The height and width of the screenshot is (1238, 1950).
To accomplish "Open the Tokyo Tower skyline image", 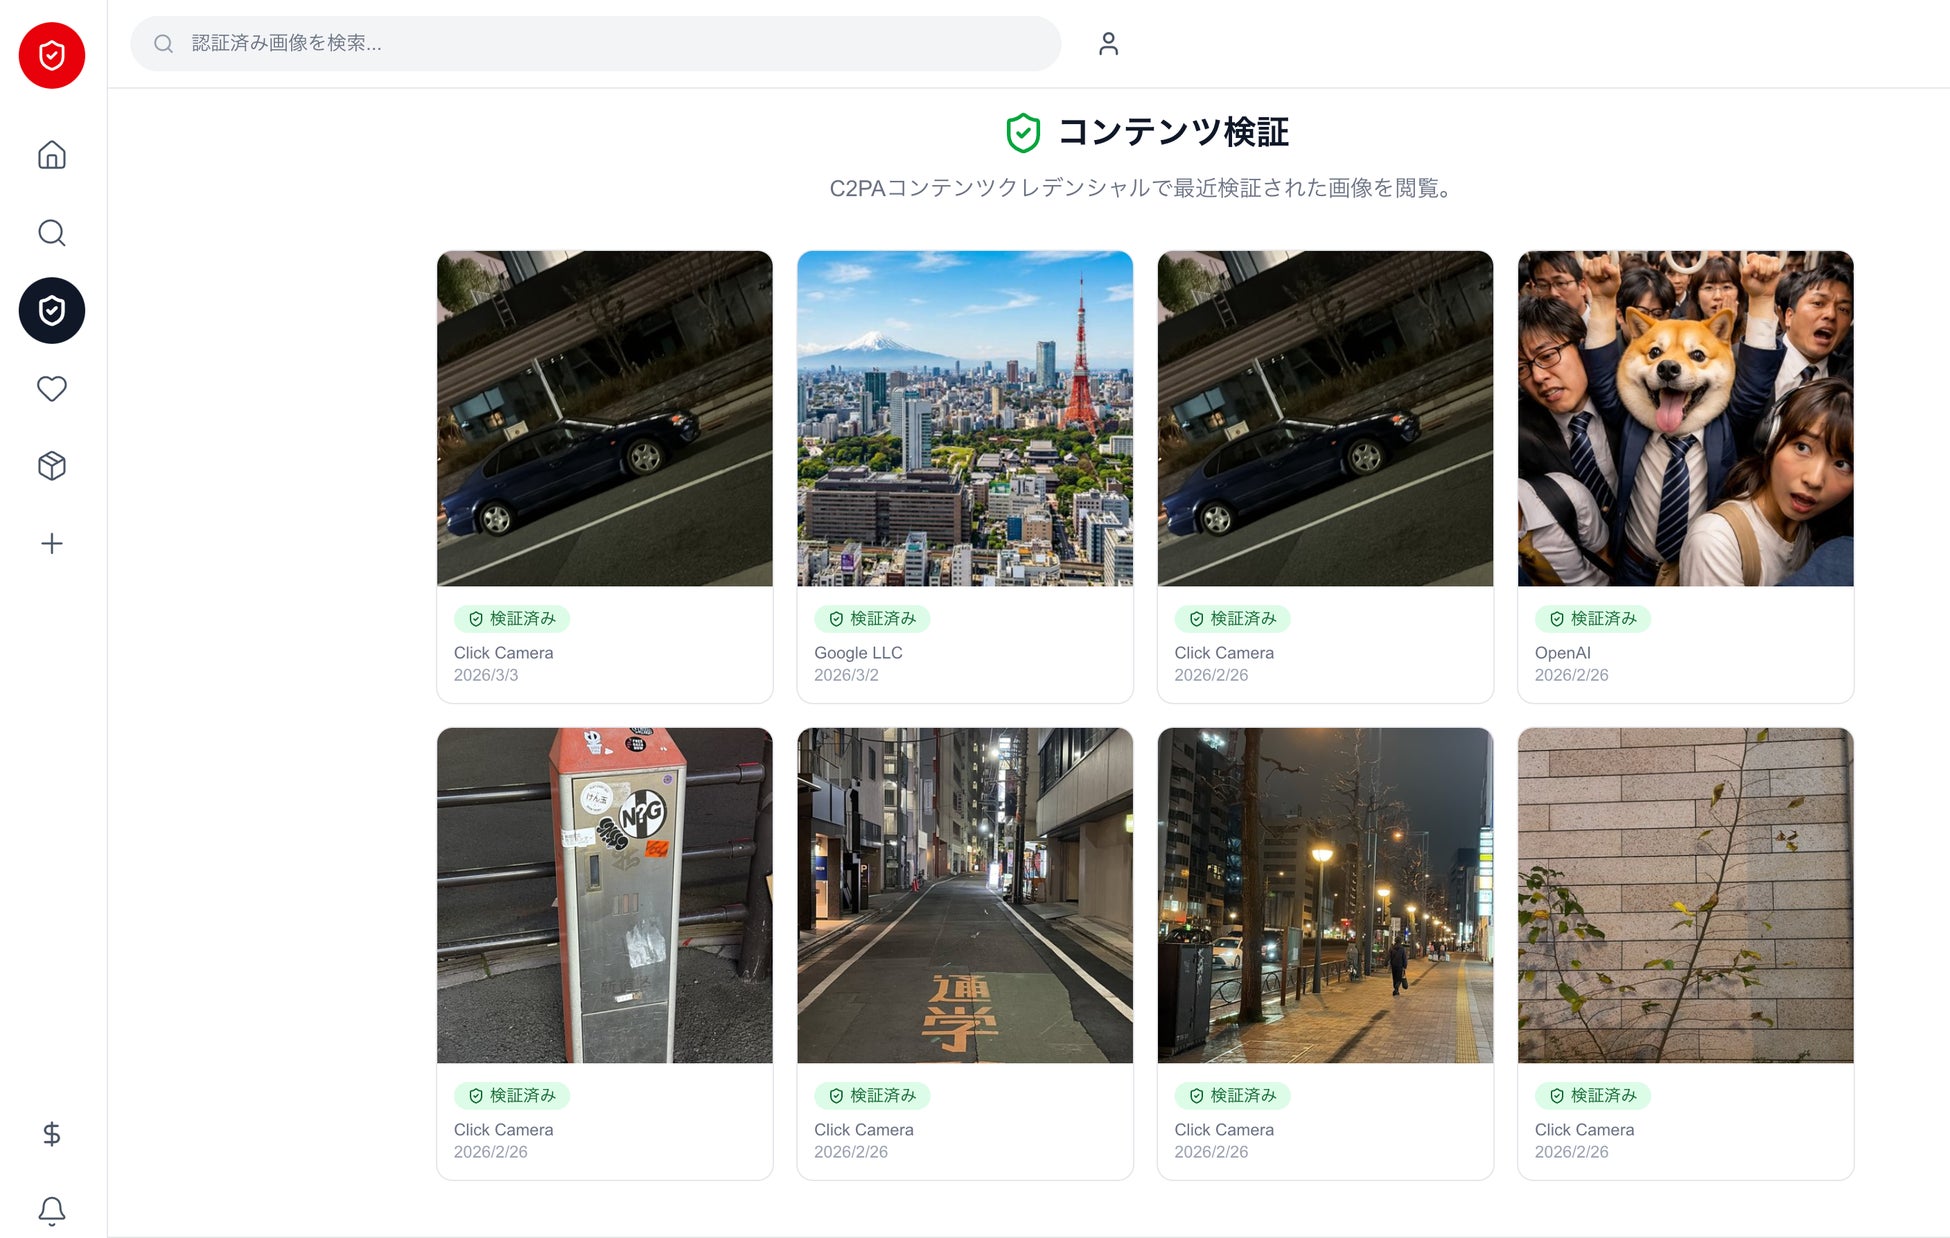I will 965,418.
